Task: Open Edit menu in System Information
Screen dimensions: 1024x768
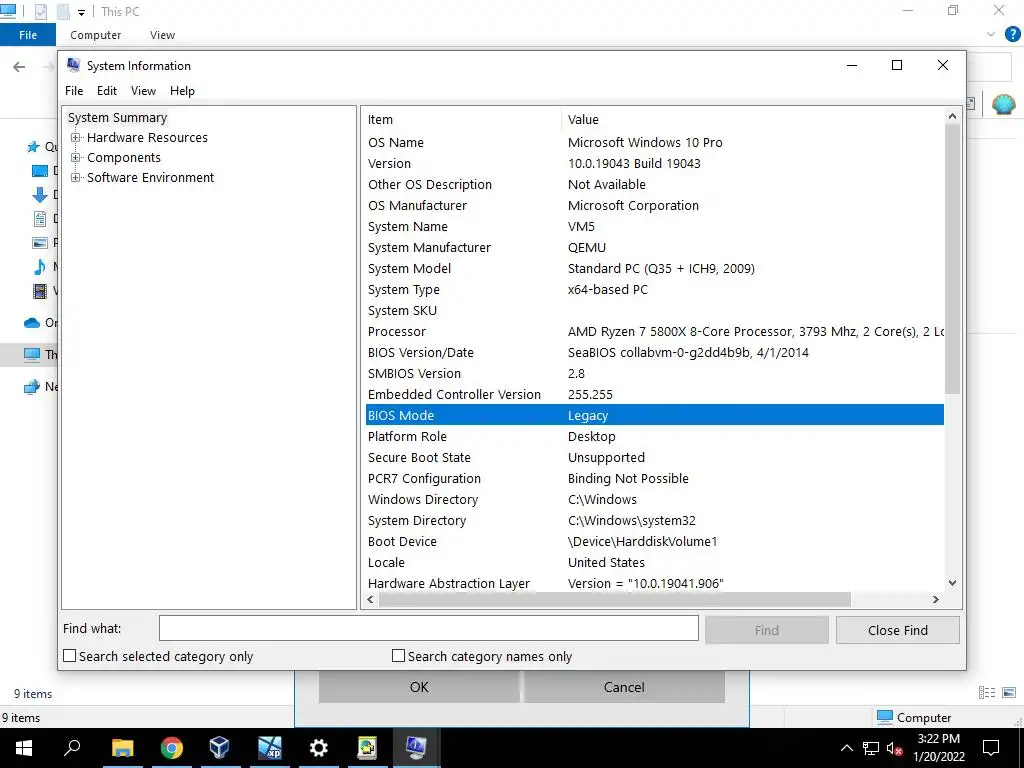Action: [x=106, y=91]
